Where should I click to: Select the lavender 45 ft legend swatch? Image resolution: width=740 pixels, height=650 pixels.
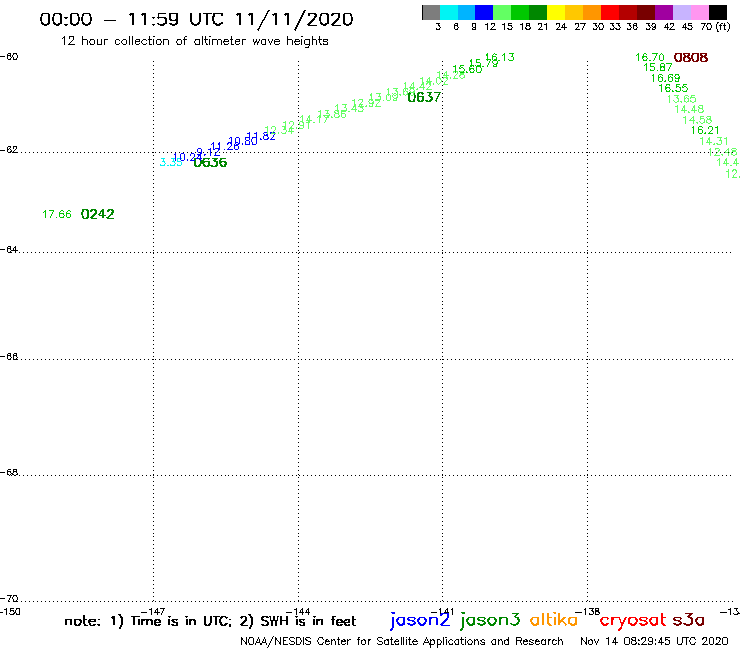(x=681, y=12)
